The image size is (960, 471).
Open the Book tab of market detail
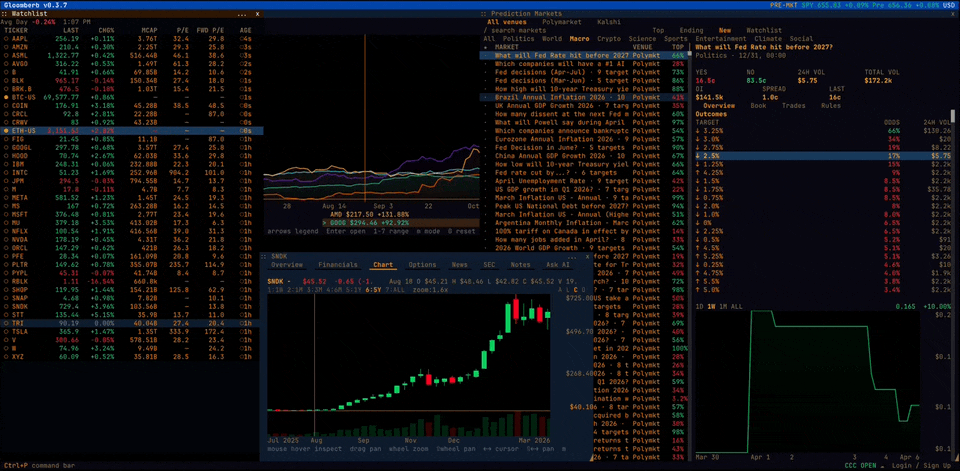click(x=758, y=105)
